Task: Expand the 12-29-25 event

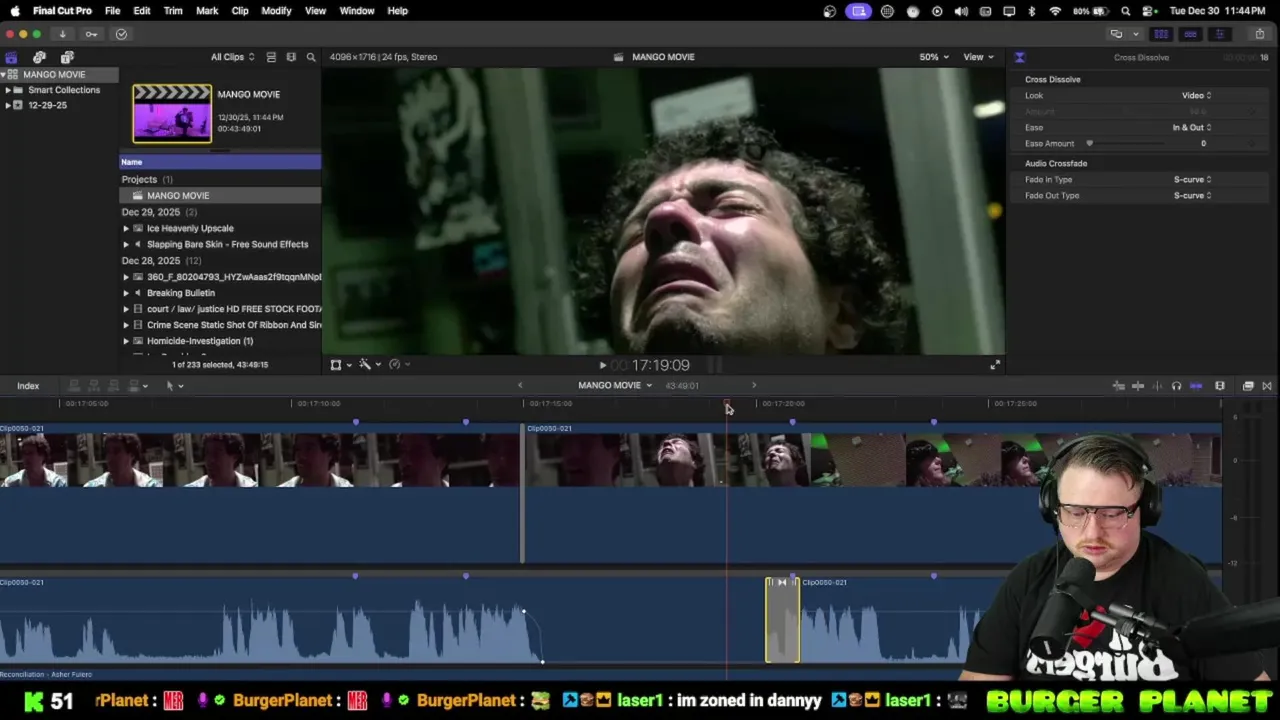Action: click(7, 105)
